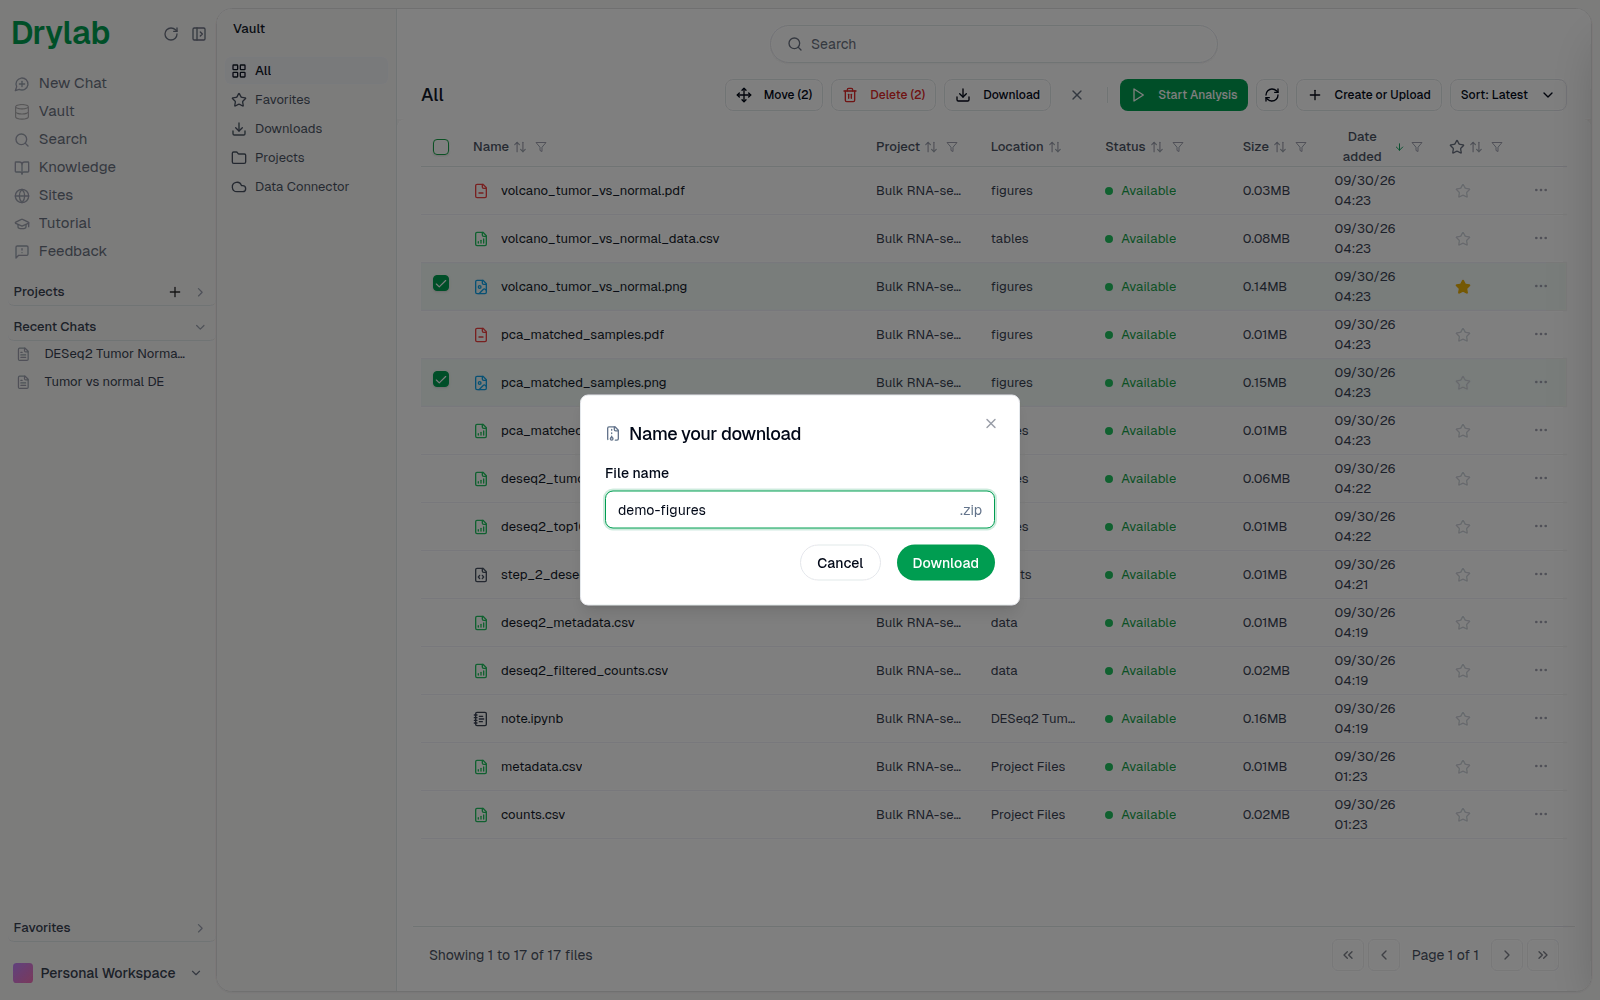Open the three-dot menu for counts.csv
Viewport: 1600px width, 1000px height.
coord(1541,814)
